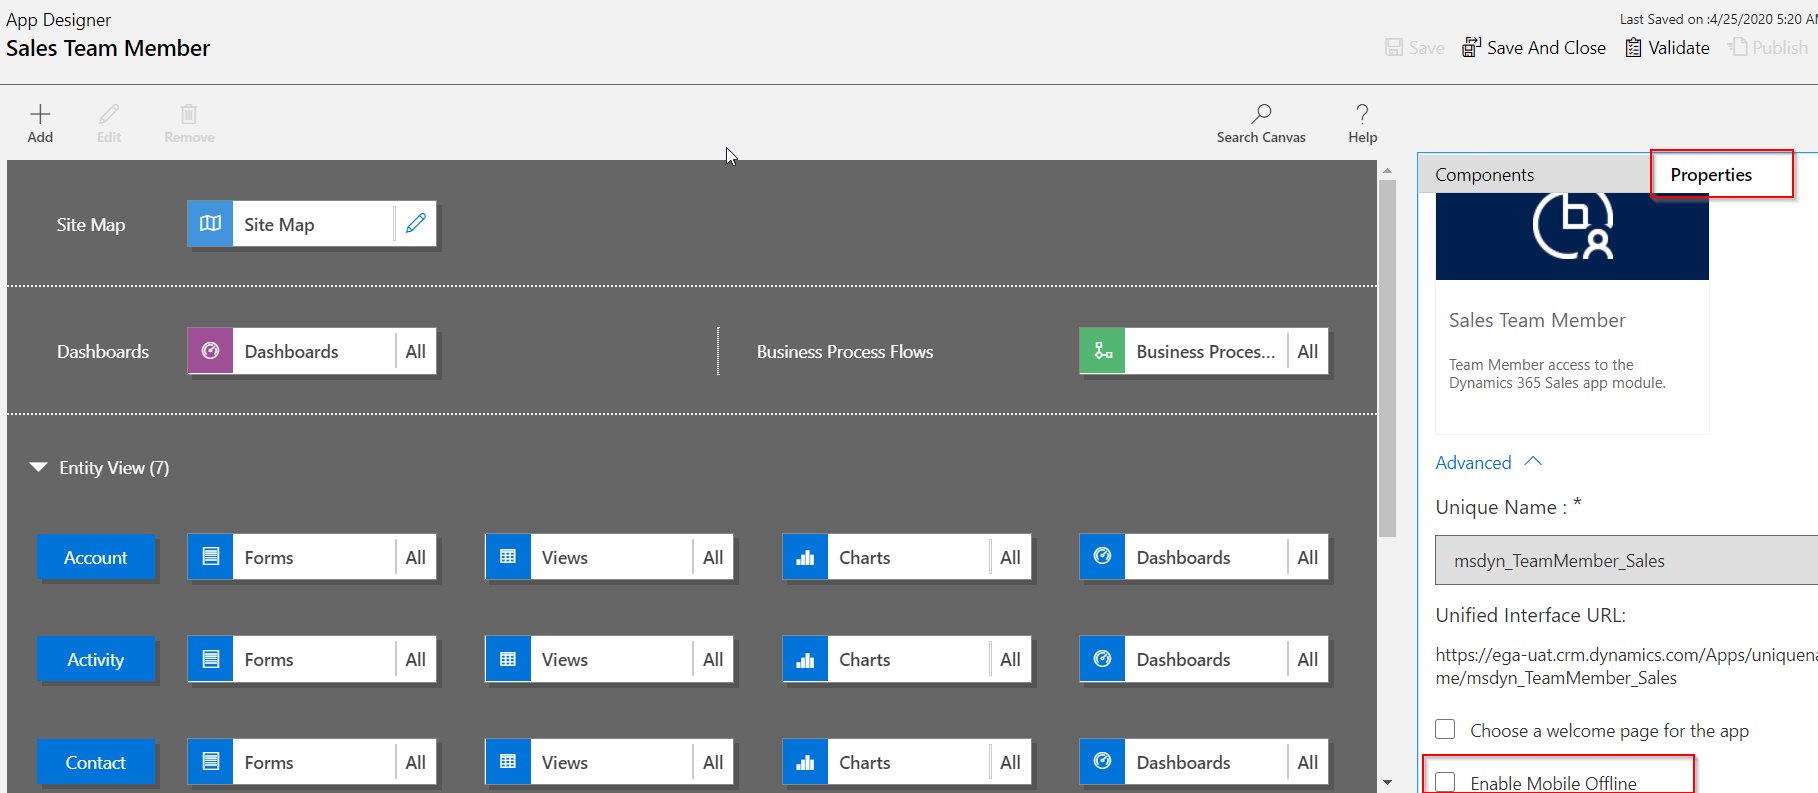Select the Site Map tile icon
1818x793 pixels.
click(x=210, y=224)
